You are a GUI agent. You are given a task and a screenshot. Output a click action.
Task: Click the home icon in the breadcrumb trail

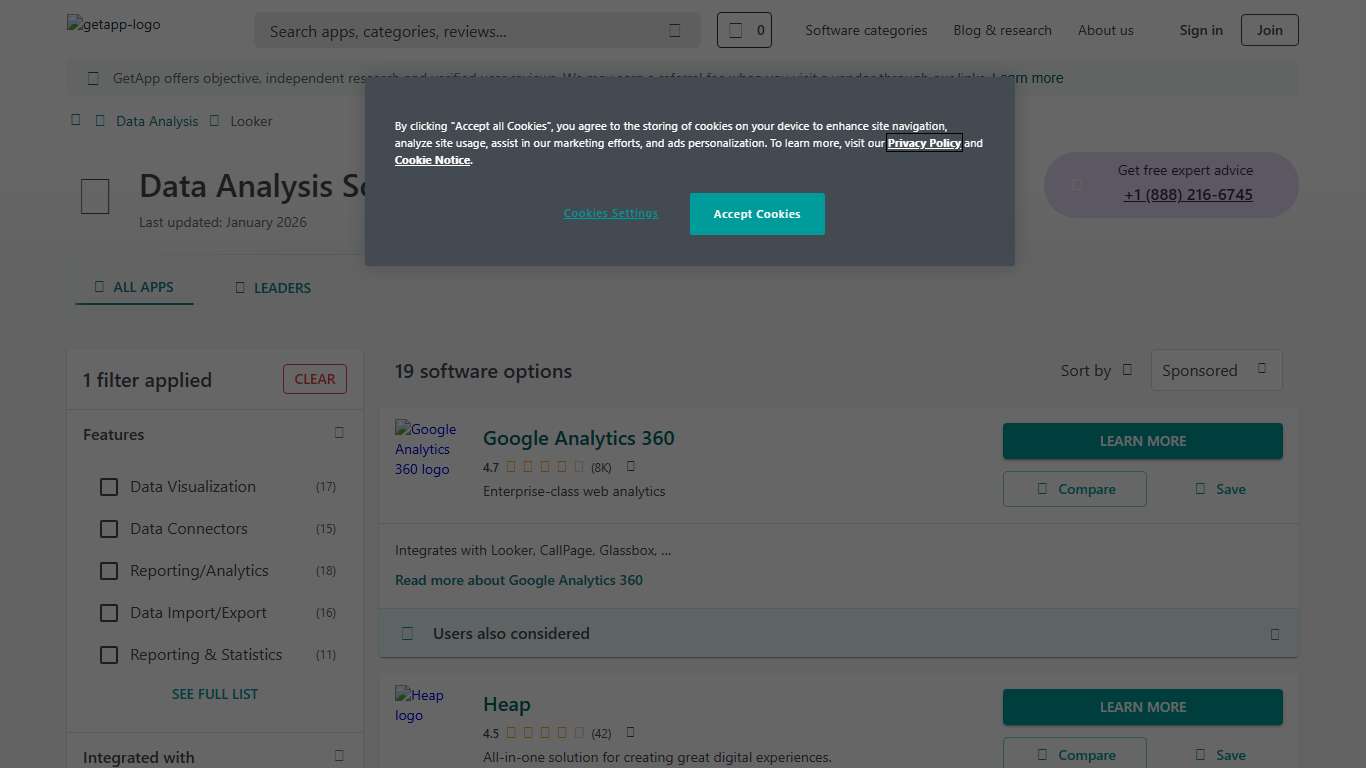point(76,120)
